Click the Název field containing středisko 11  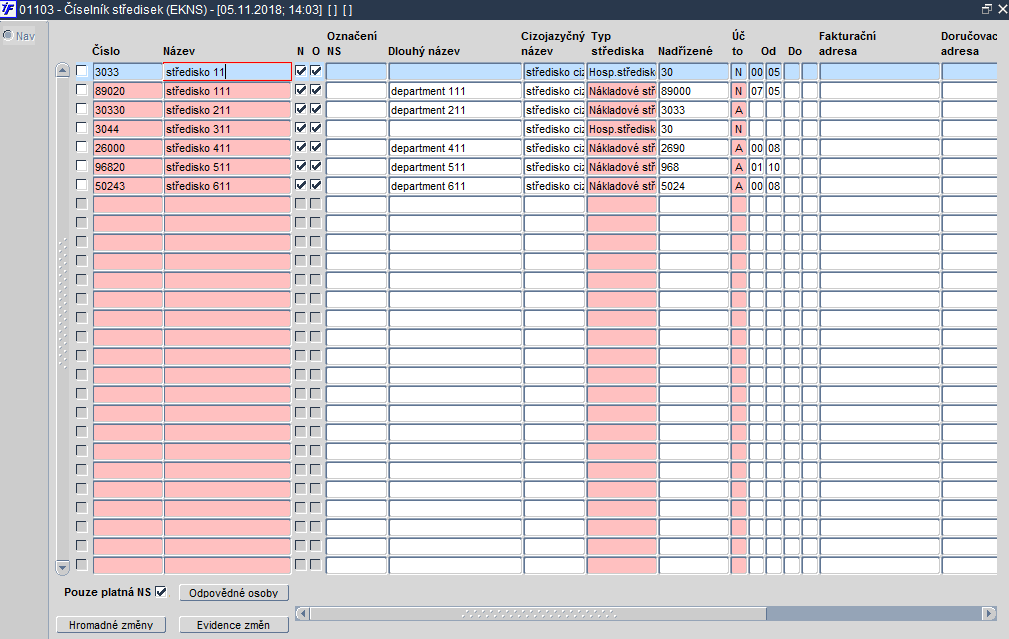pyautogui.click(x=228, y=72)
